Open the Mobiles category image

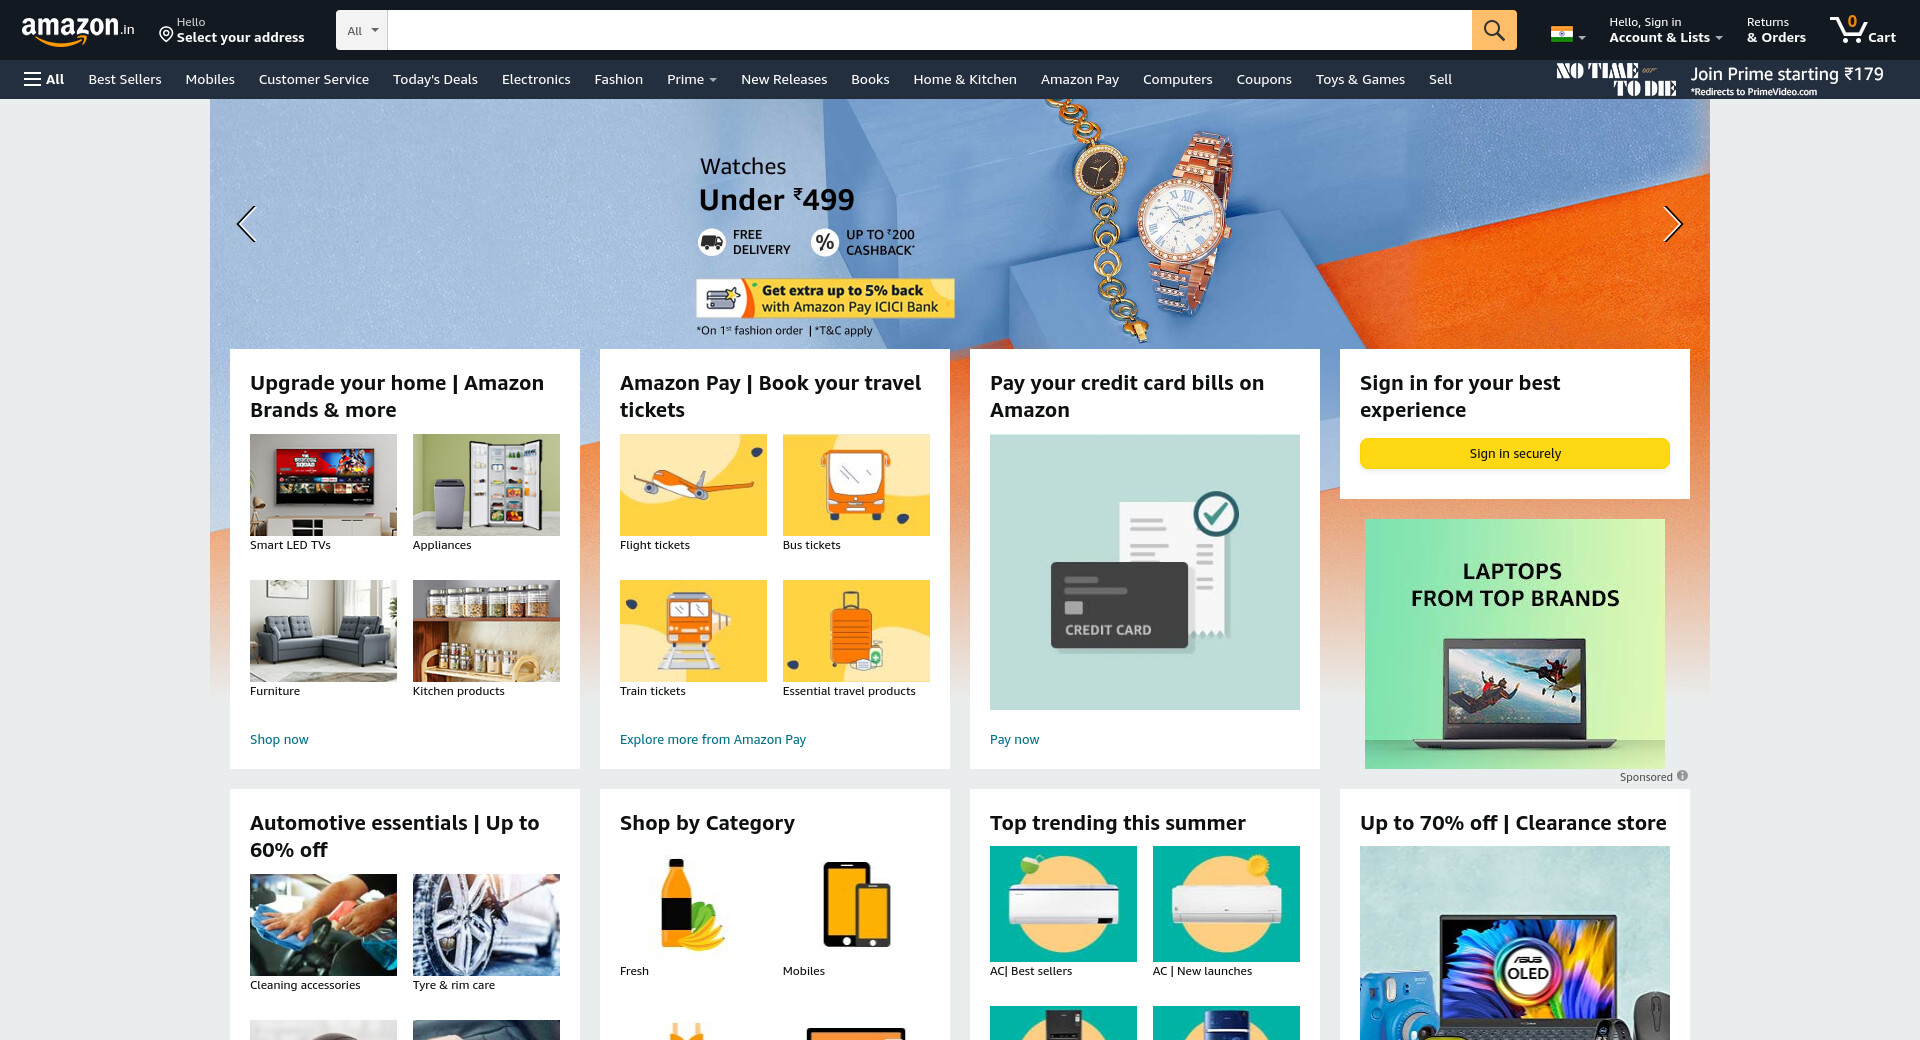[856, 904]
